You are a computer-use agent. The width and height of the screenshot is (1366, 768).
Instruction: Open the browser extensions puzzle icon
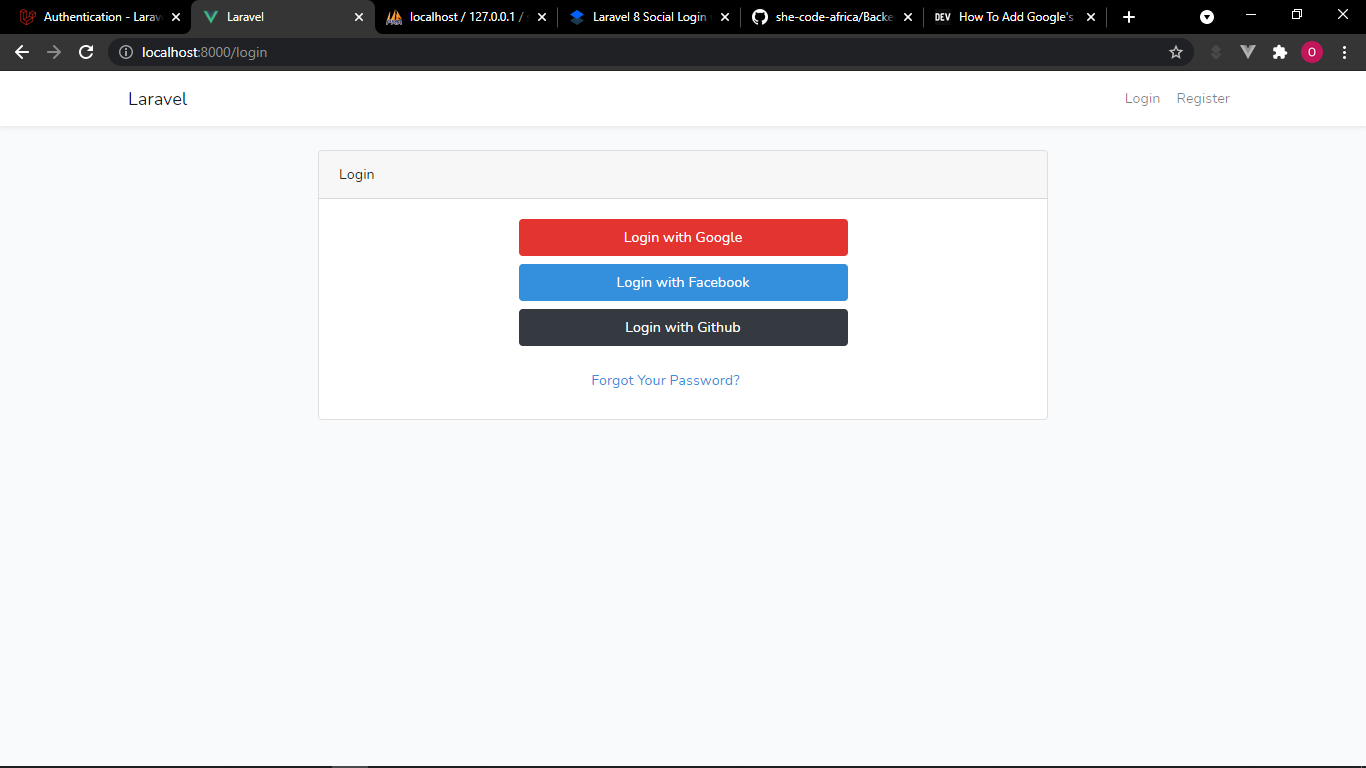point(1280,52)
